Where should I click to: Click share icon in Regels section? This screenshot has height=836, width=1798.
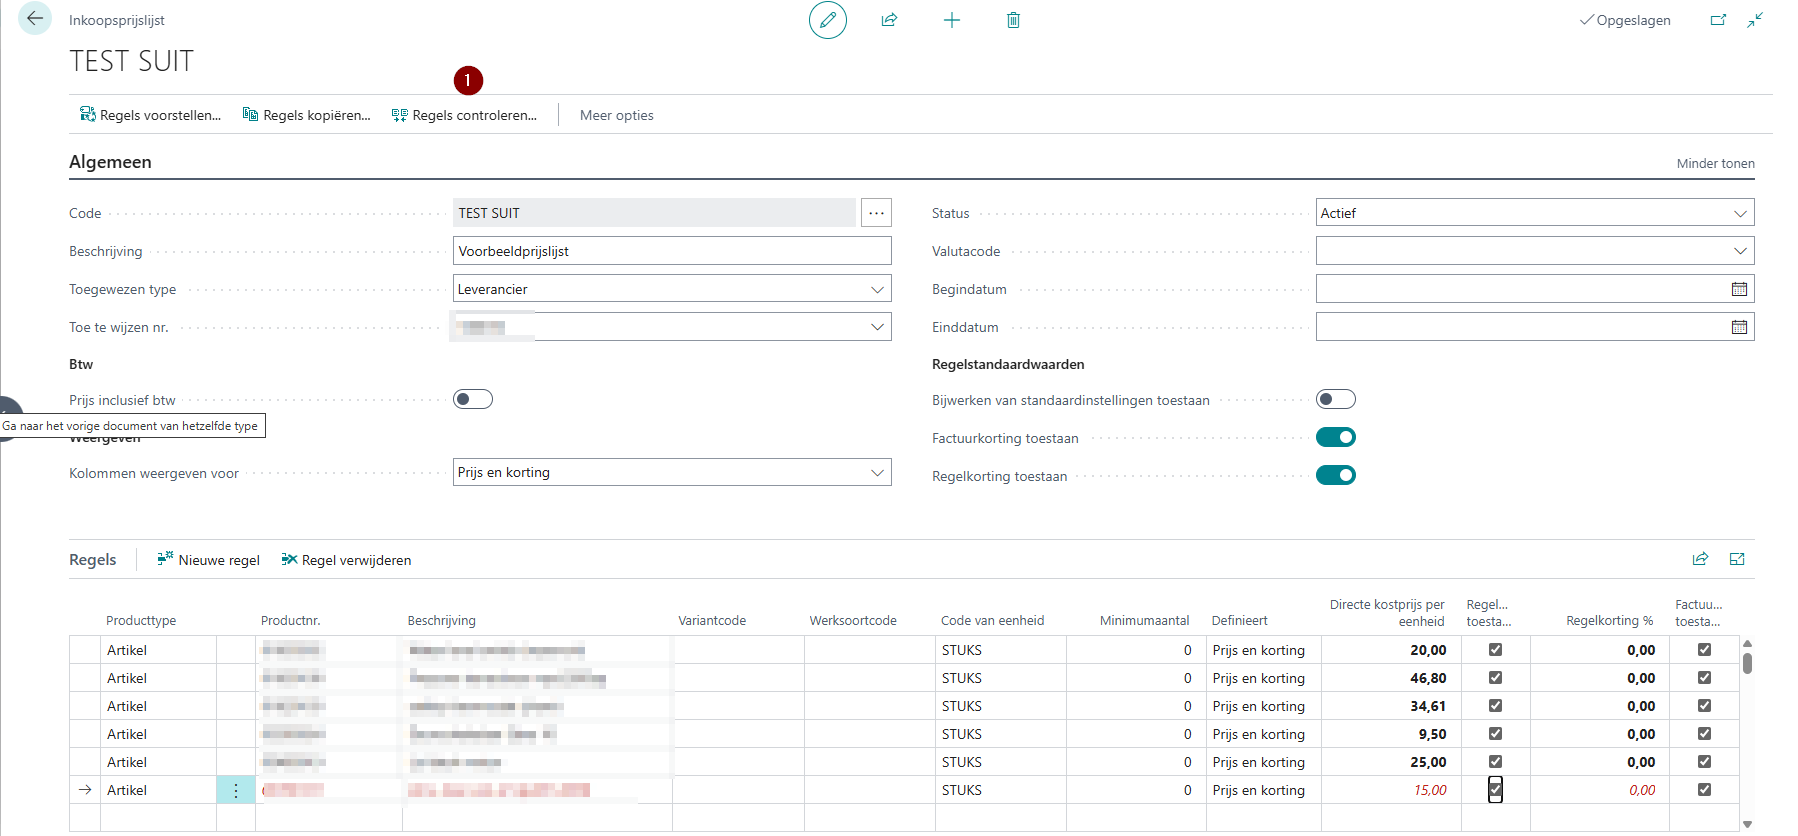tap(1700, 559)
